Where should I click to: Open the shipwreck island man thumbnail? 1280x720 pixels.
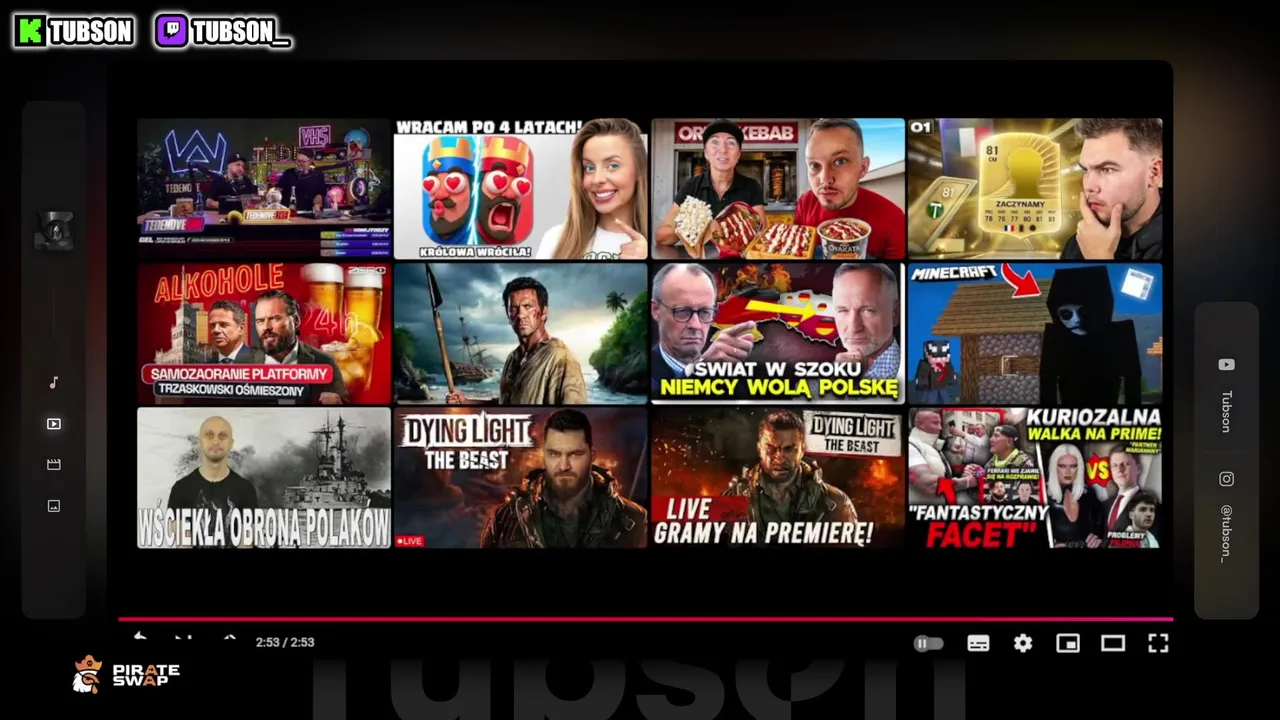point(520,333)
